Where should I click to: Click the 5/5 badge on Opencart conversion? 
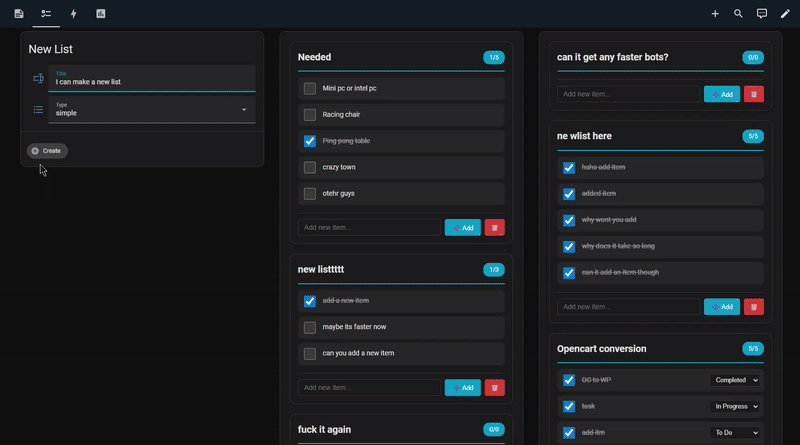(x=753, y=349)
